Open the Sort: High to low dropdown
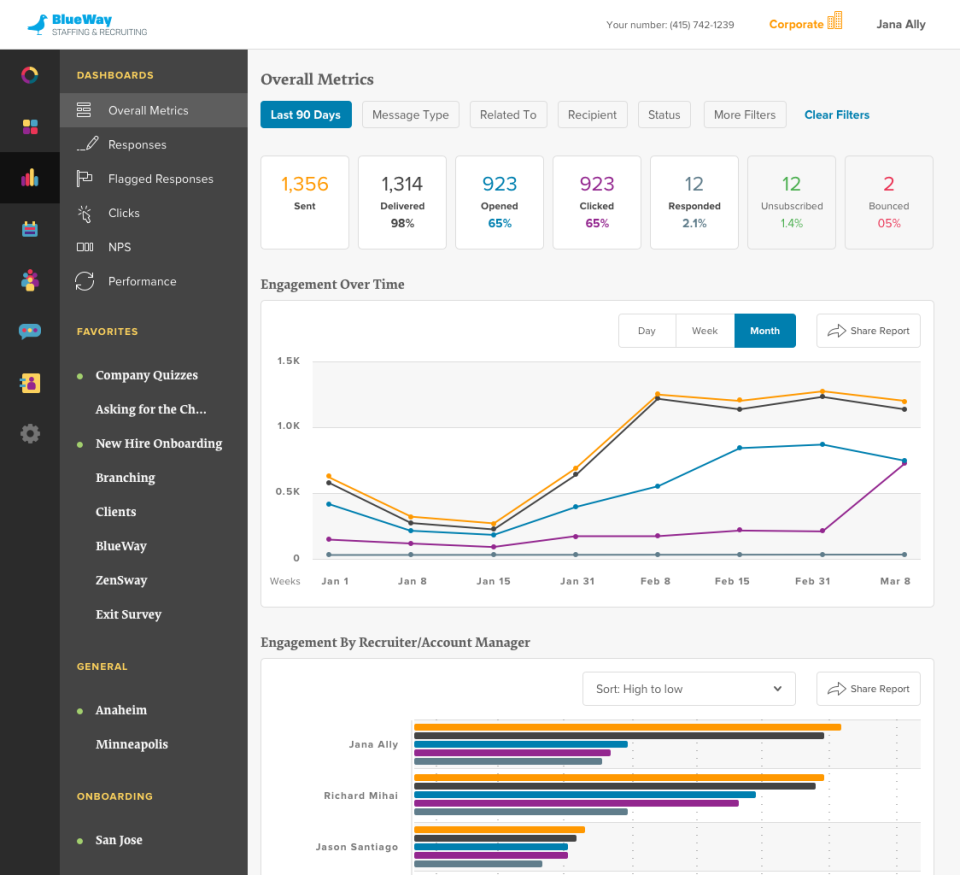 689,689
